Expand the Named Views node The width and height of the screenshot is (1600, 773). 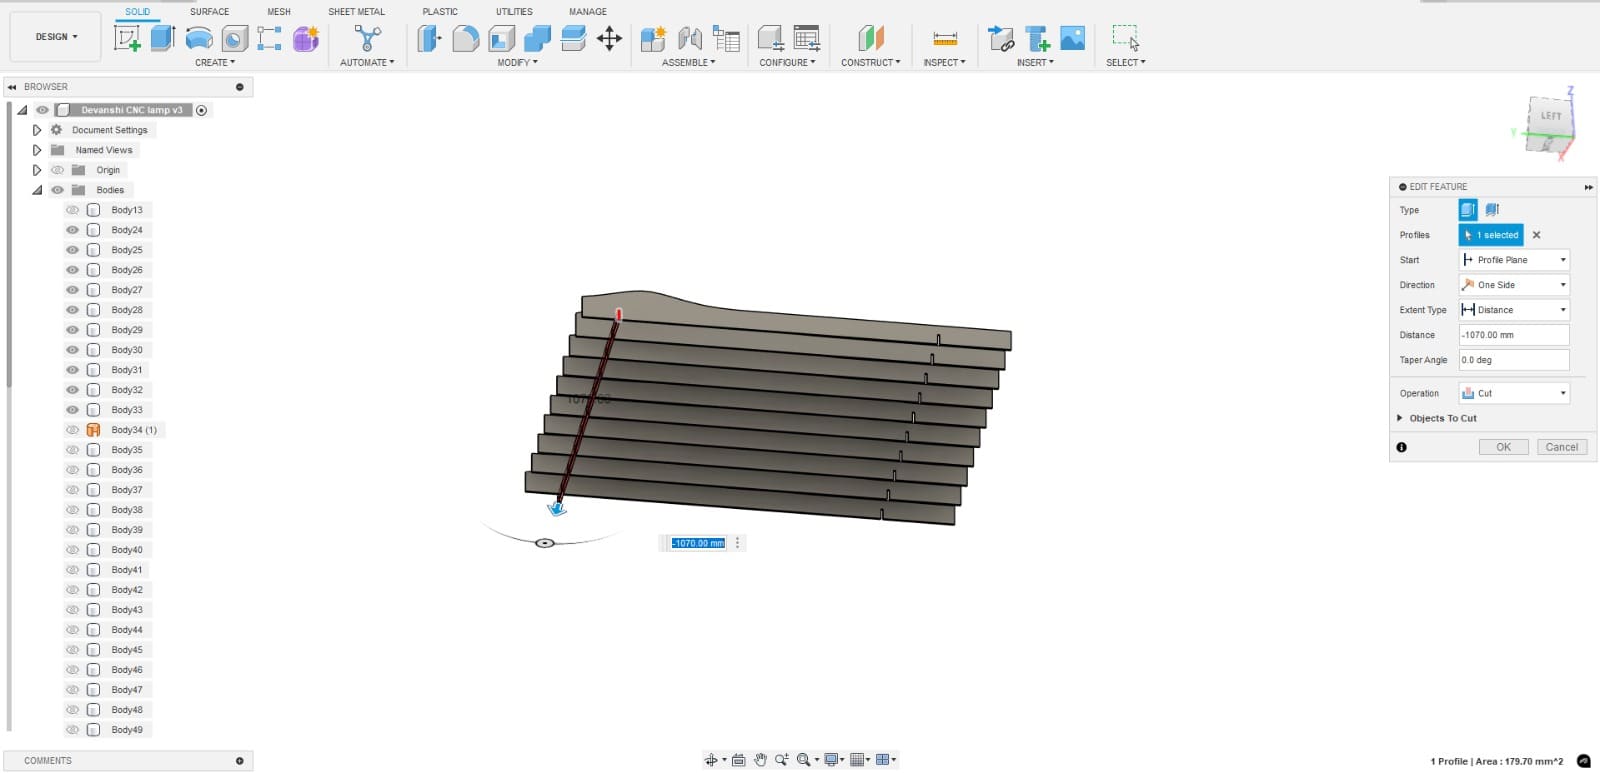click(37, 150)
